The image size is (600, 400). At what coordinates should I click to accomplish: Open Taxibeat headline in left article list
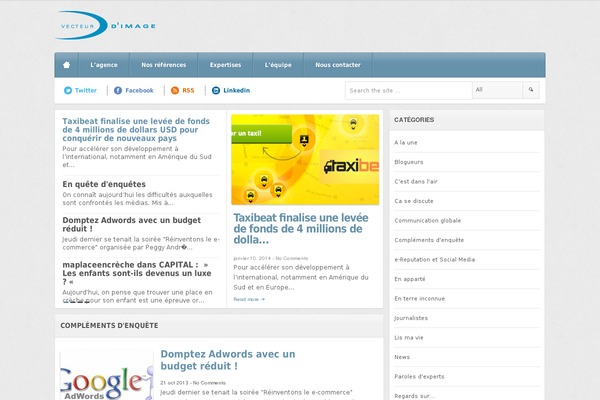[x=136, y=129]
